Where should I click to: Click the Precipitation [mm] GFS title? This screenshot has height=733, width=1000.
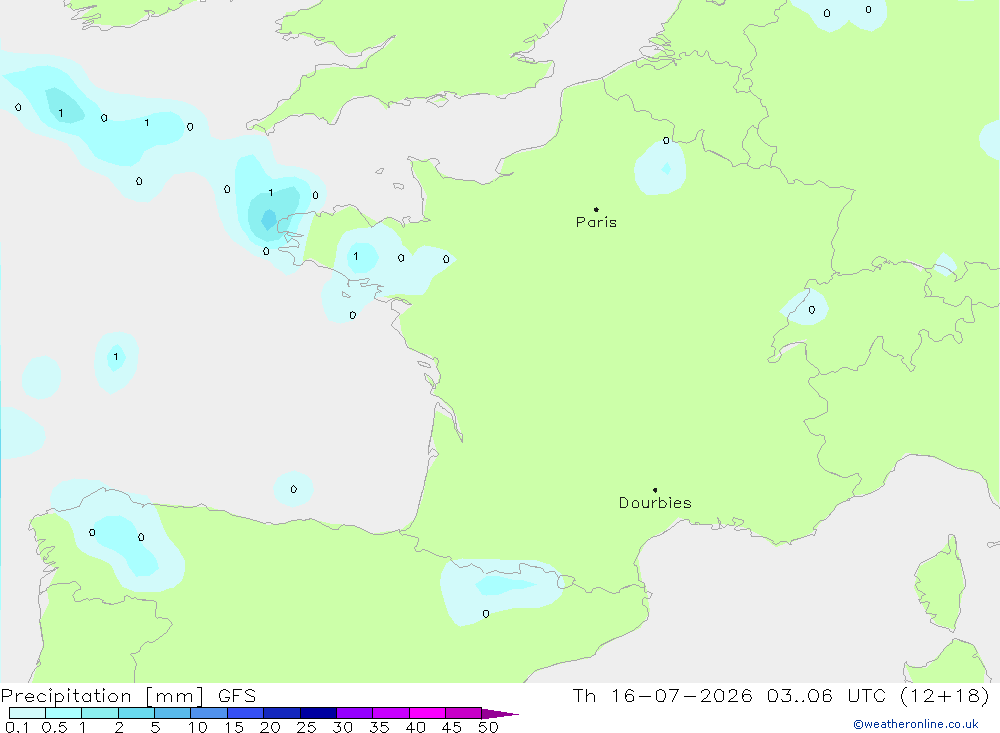(x=128, y=695)
